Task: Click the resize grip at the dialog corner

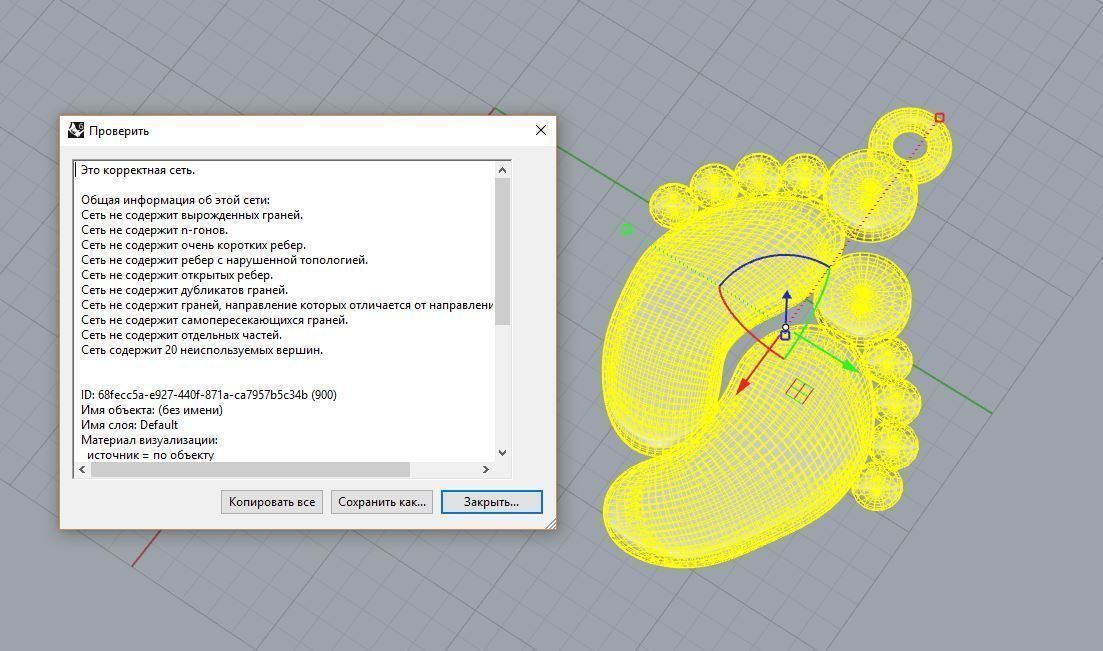Action: [550, 523]
